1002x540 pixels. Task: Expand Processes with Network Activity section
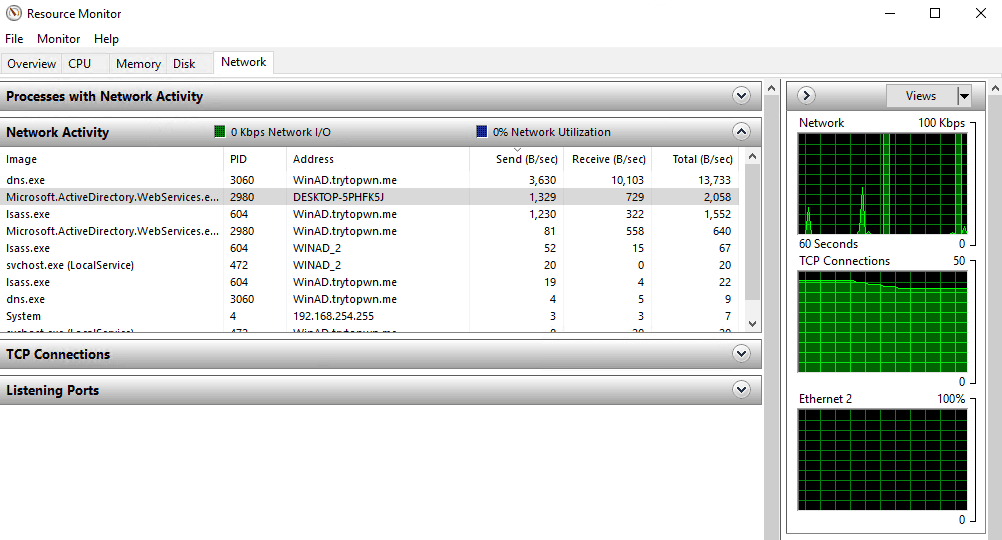741,96
